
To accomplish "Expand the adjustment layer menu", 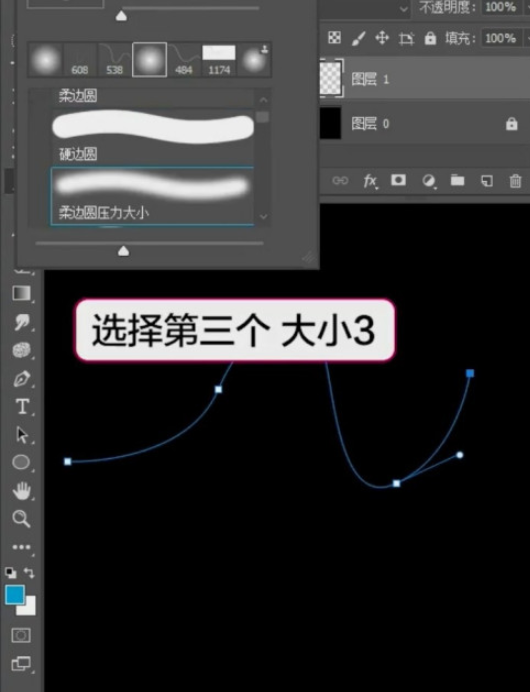I will point(428,181).
